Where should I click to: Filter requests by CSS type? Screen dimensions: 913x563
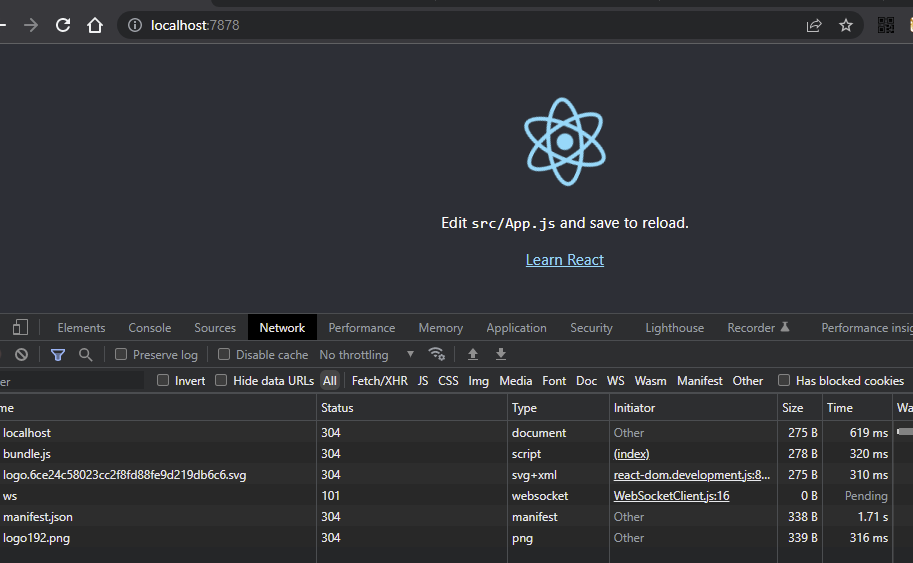coord(448,381)
